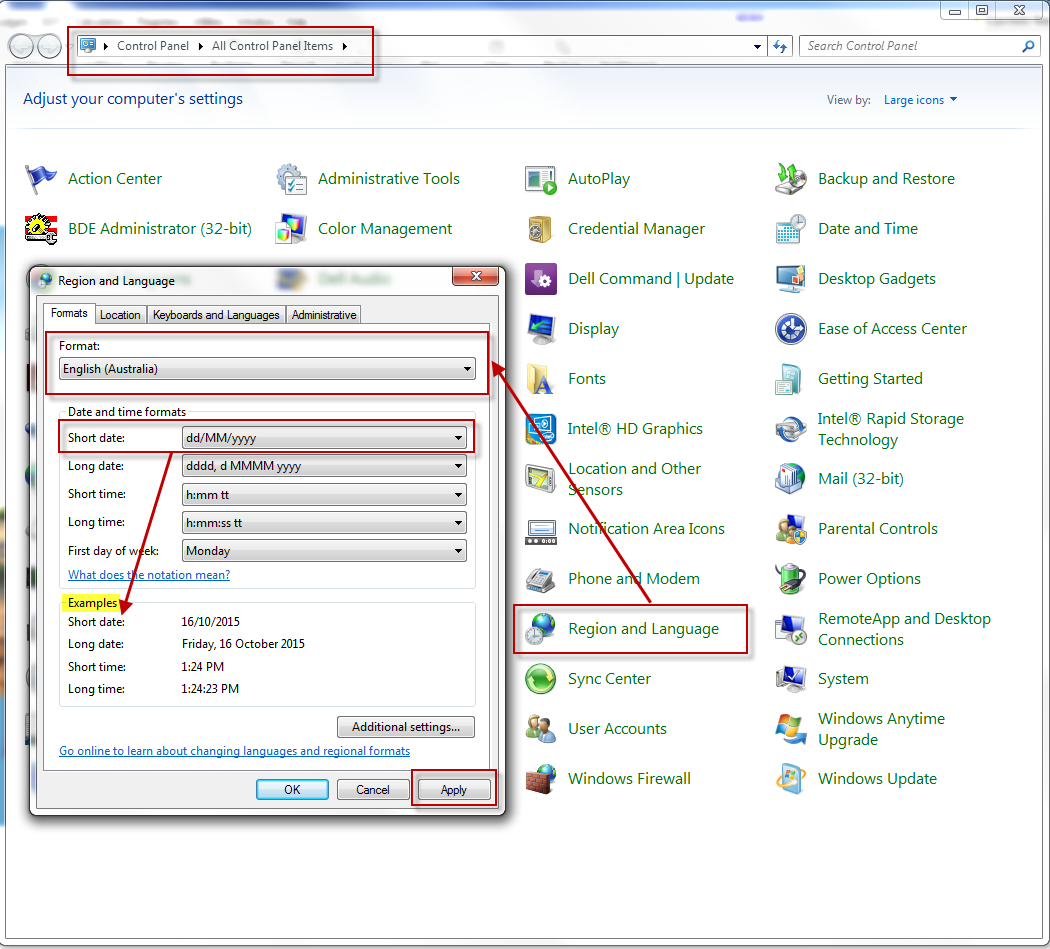The height and width of the screenshot is (949, 1050).
Task: Click the Ease of Access Center icon
Action: point(791,329)
